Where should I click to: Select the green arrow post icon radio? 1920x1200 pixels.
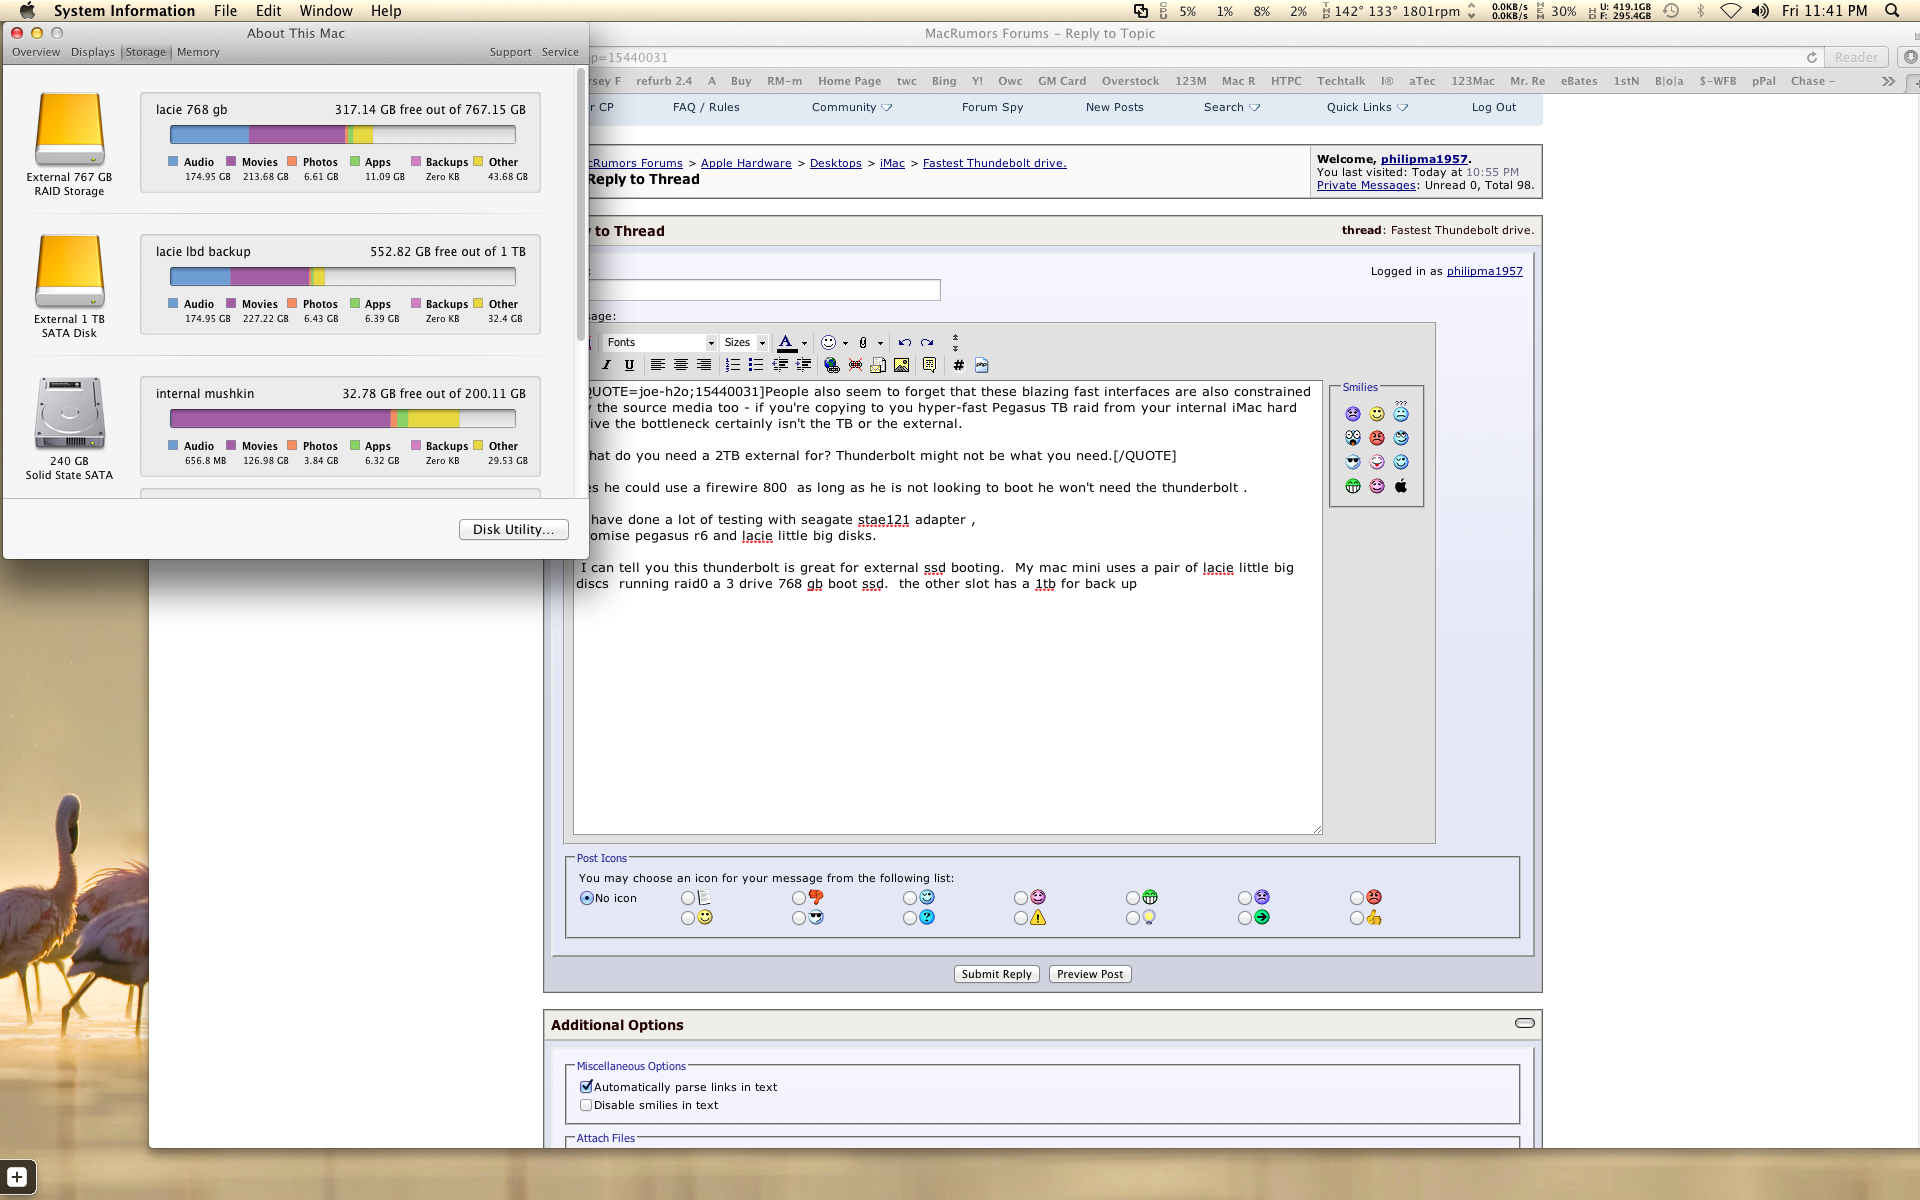click(1244, 918)
